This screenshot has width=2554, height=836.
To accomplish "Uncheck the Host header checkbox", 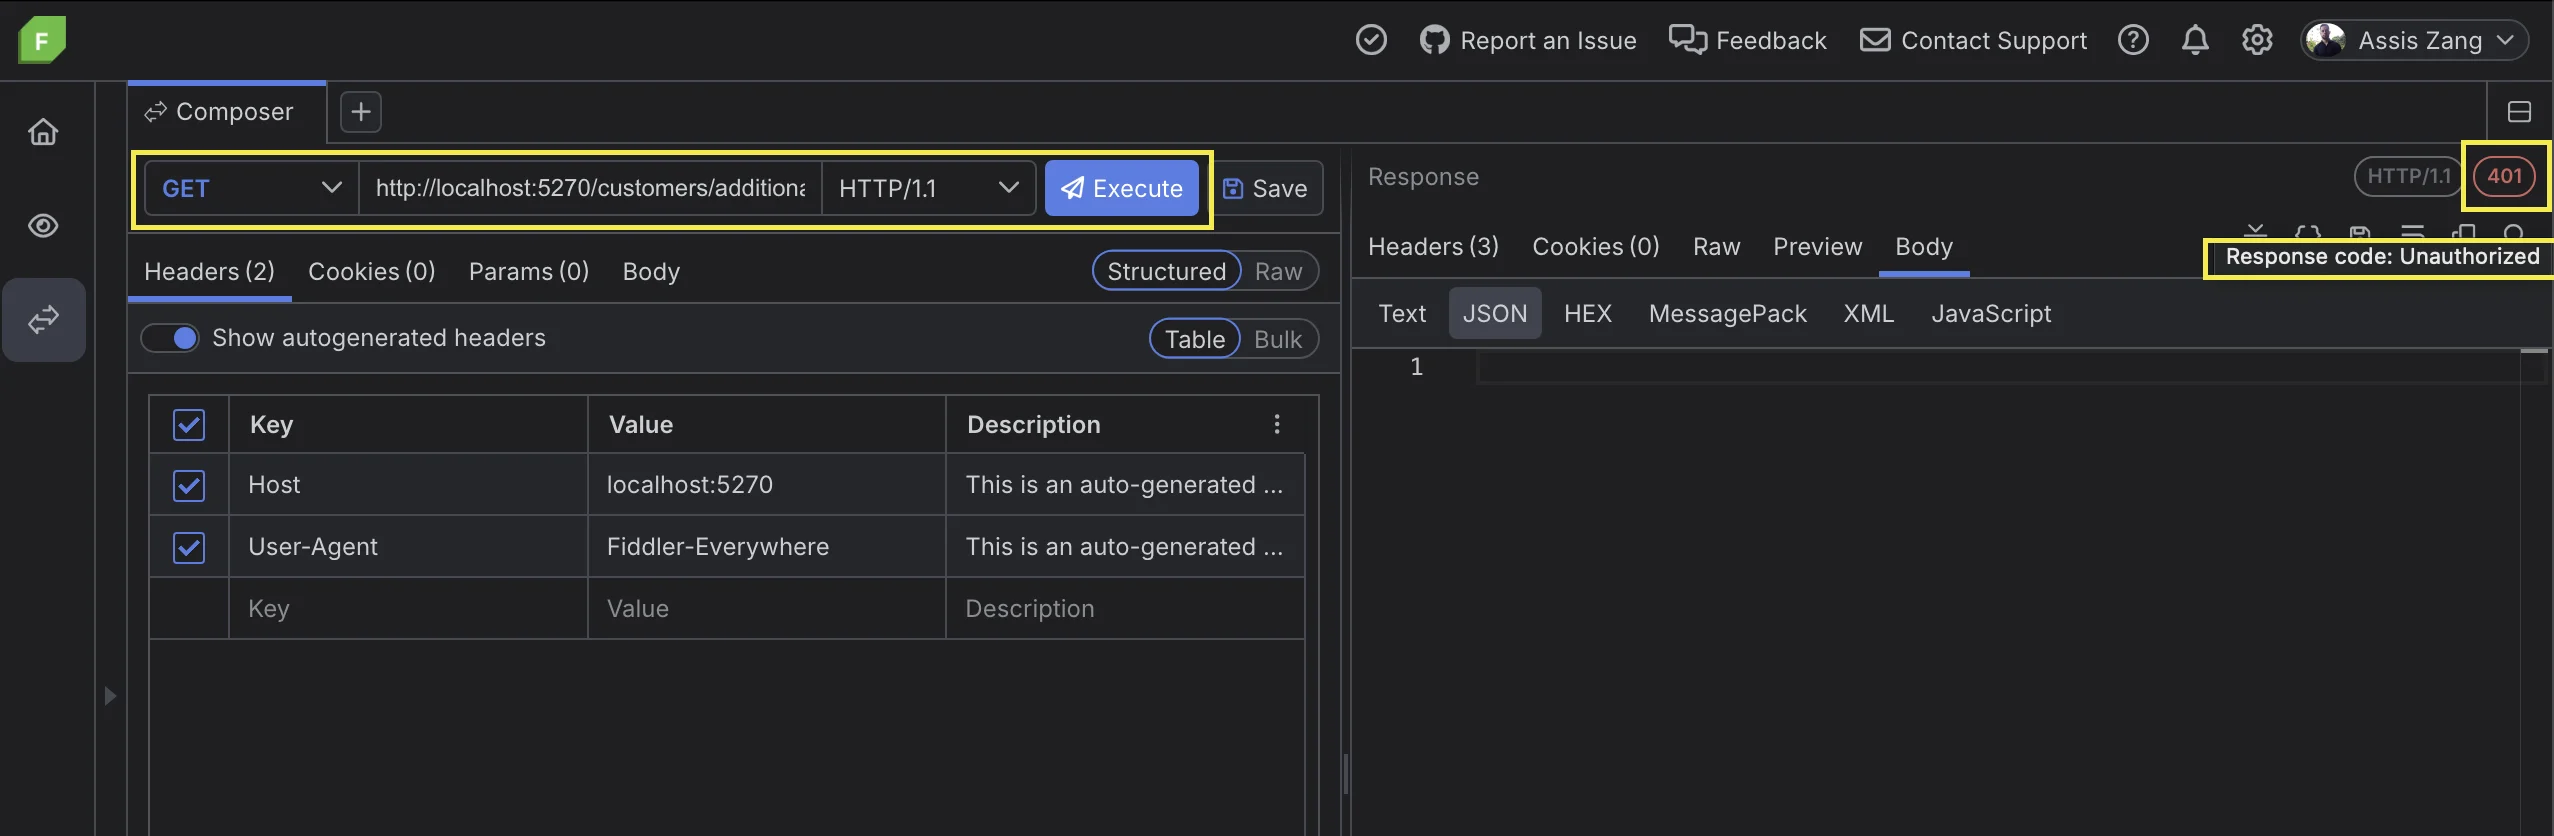I will pos(189,486).
